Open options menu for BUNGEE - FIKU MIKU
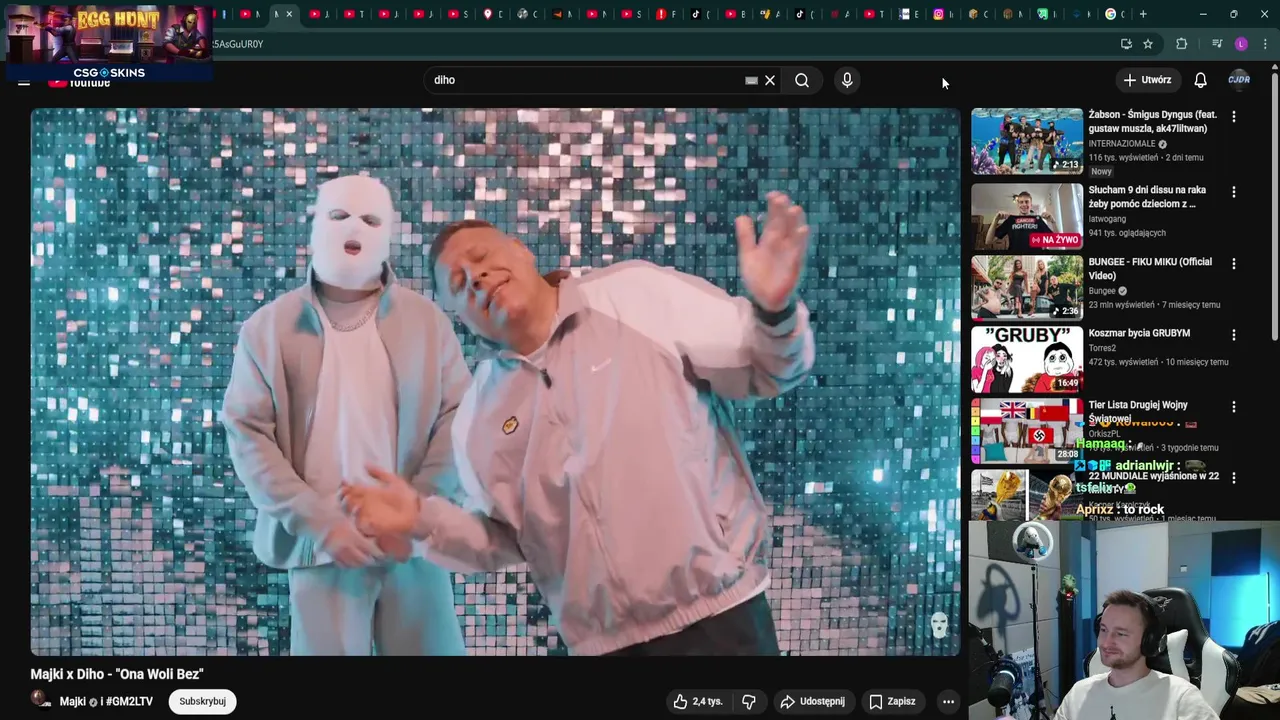 [1233, 264]
